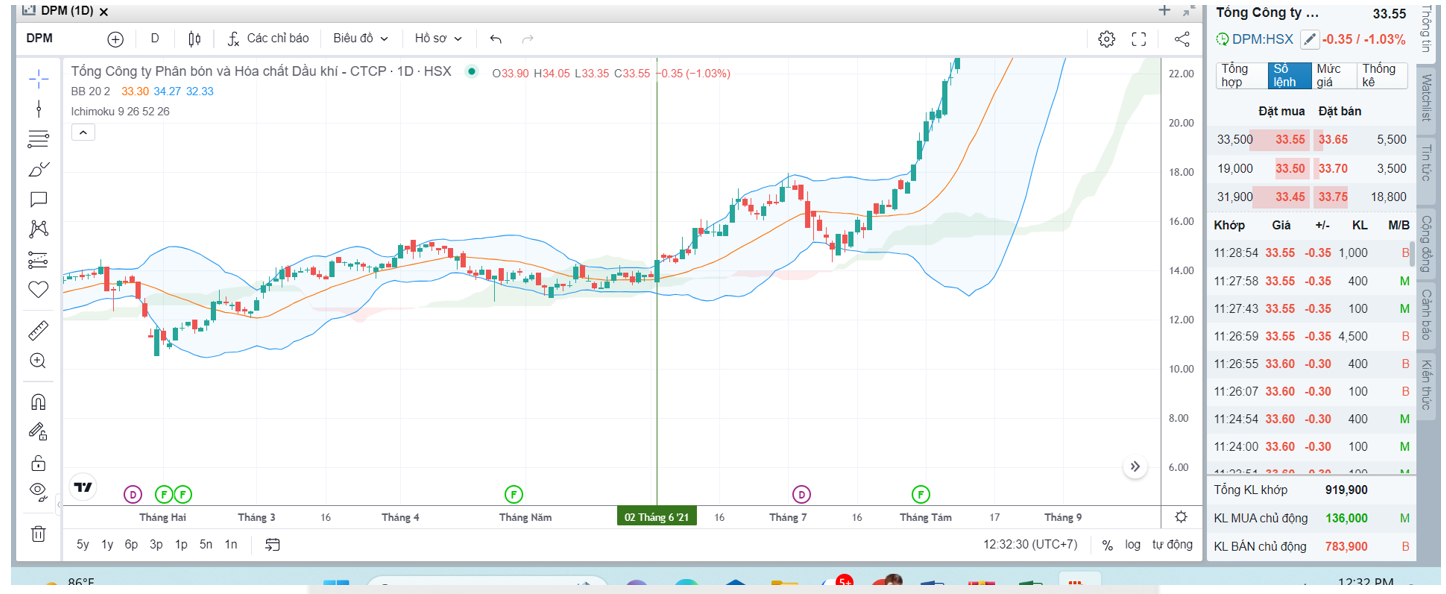Jump to the latest bar using double-arrow button

1135,466
